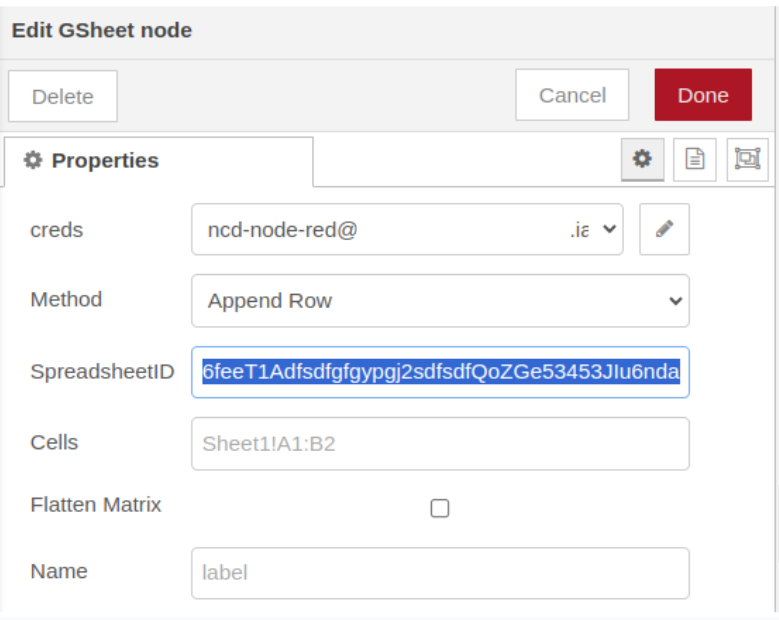Click the Delete button
This screenshot has height=620, width=779.
[x=63, y=96]
